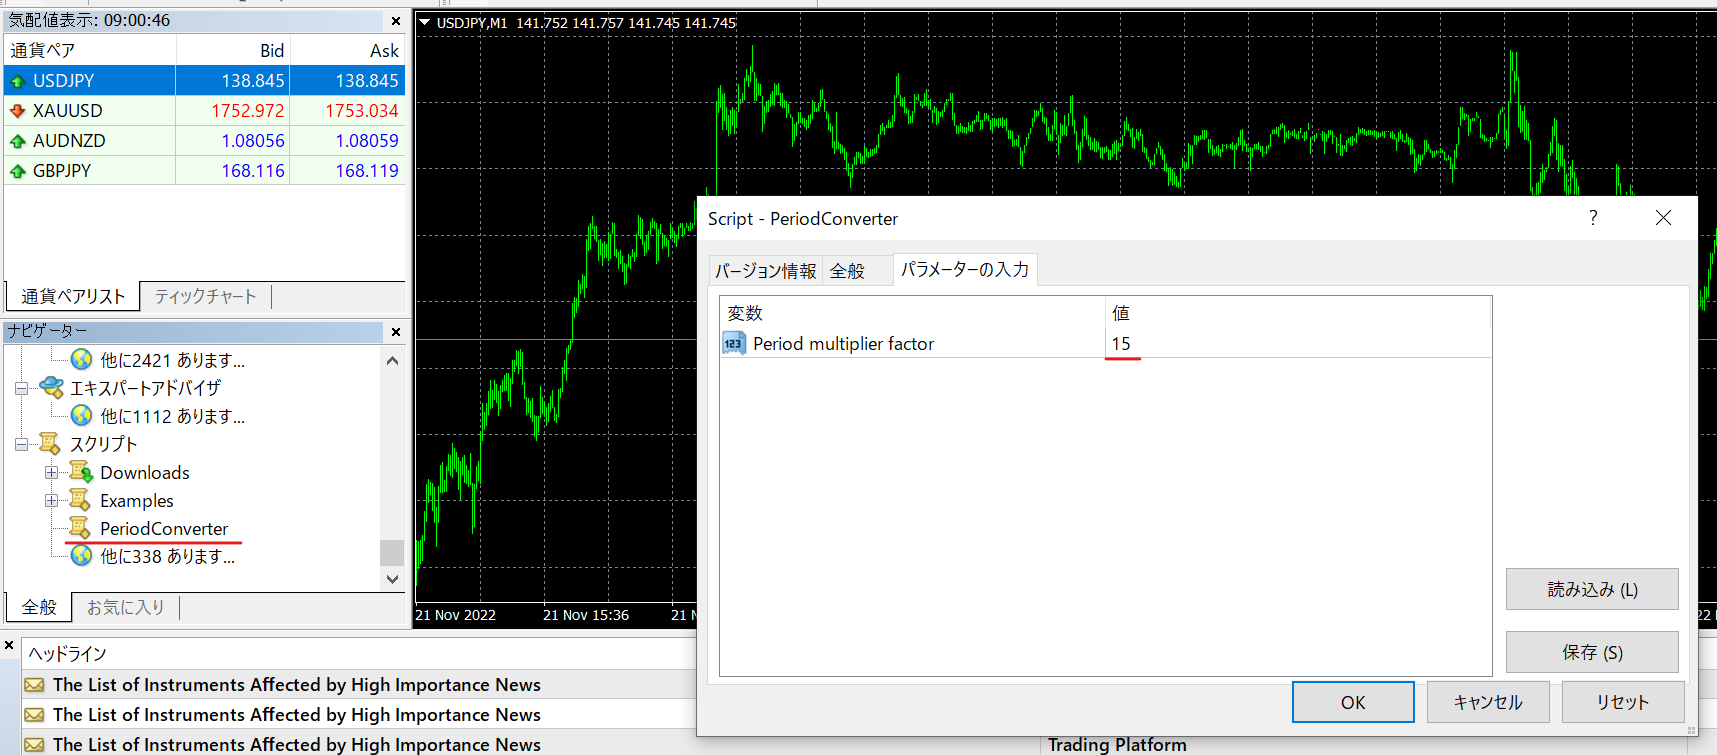
Task: Click the USDJPY up-arrow icon in Market Watch
Action: pyautogui.click(x=17, y=81)
